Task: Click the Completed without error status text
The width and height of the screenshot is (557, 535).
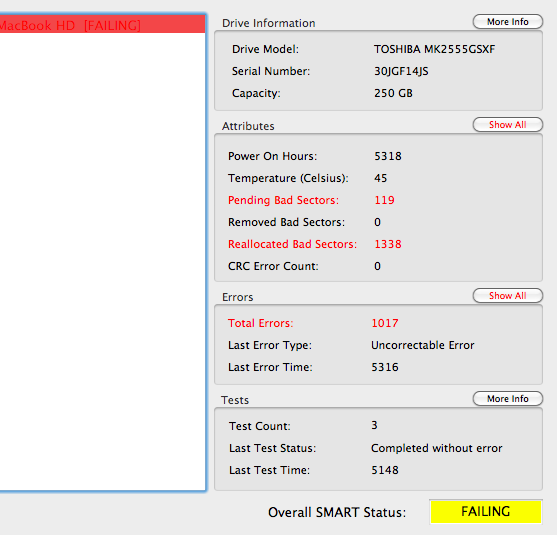Action: click(437, 448)
